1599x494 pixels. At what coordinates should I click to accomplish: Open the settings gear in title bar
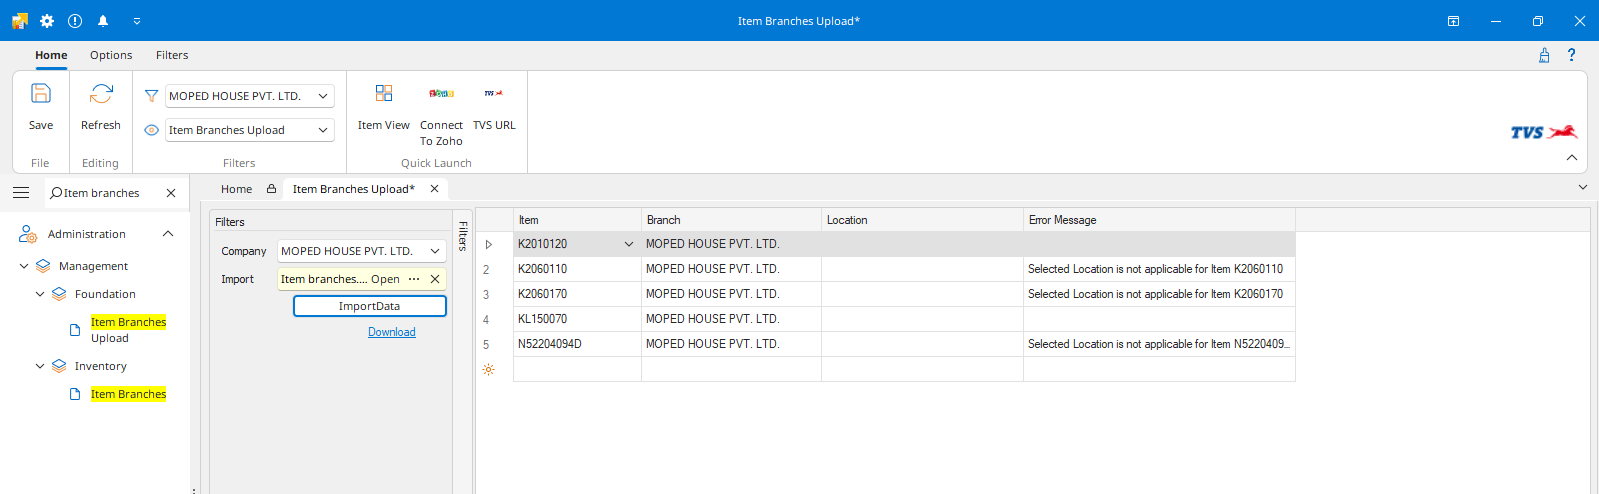coord(47,20)
